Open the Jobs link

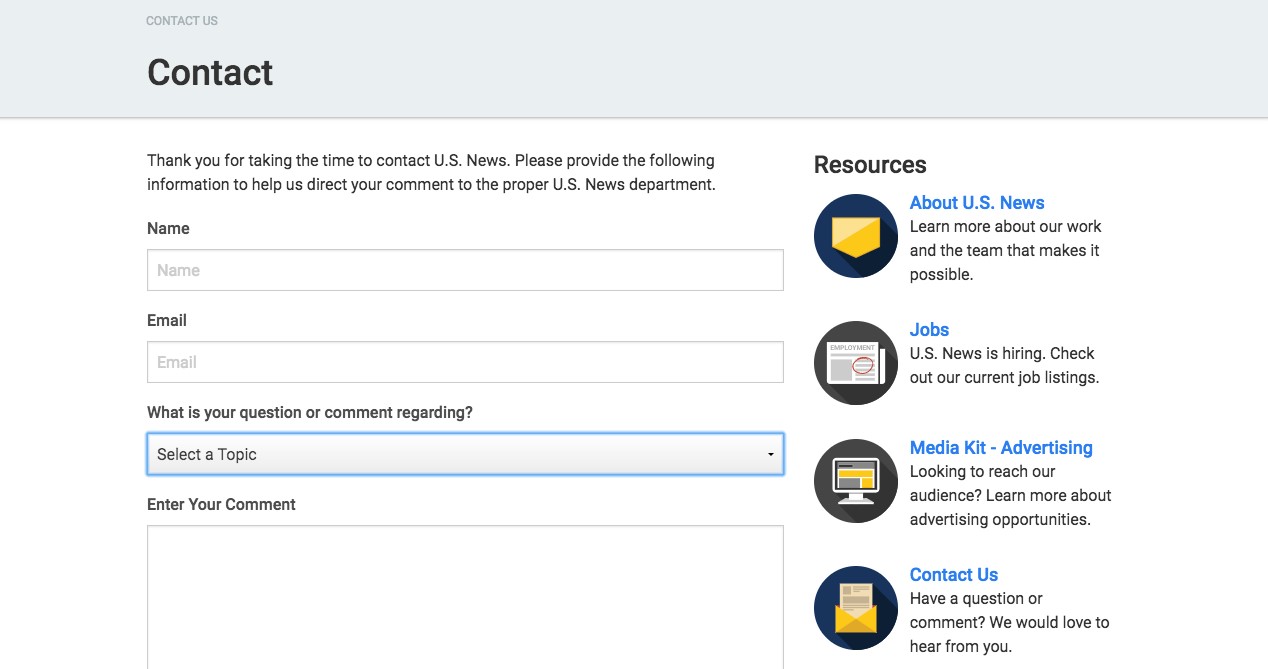pos(929,330)
